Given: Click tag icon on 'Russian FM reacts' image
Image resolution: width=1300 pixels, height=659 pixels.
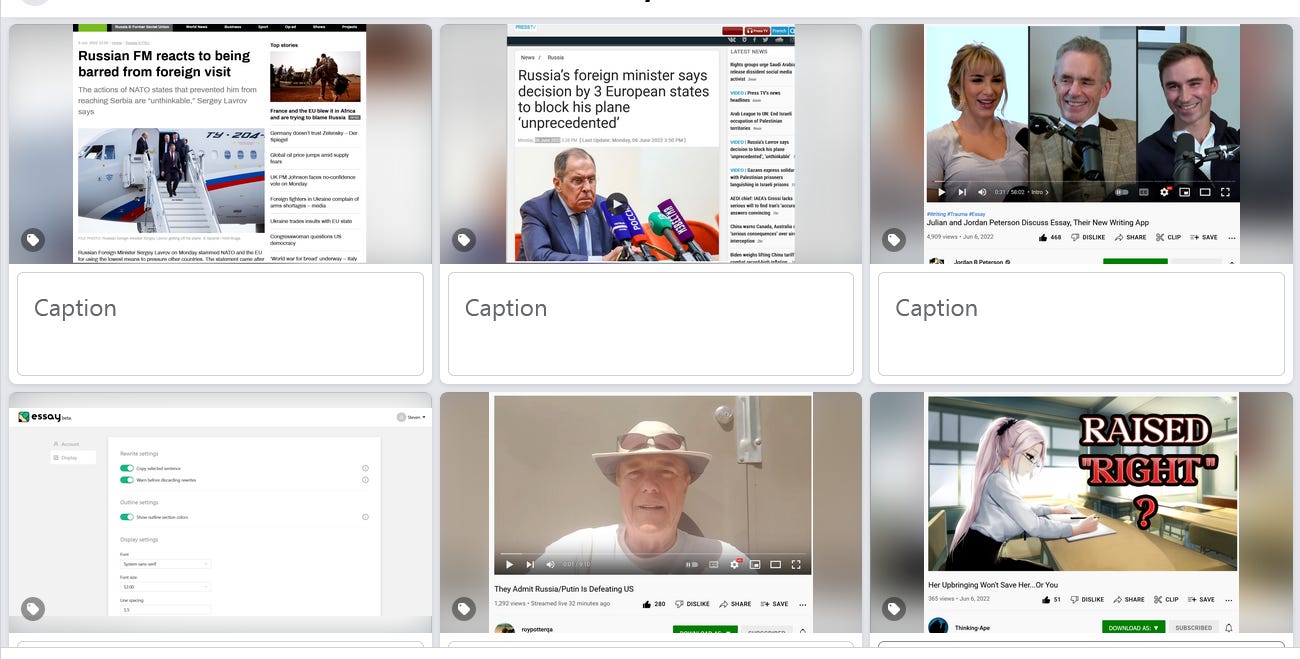Looking at the screenshot, I should tap(33, 240).
